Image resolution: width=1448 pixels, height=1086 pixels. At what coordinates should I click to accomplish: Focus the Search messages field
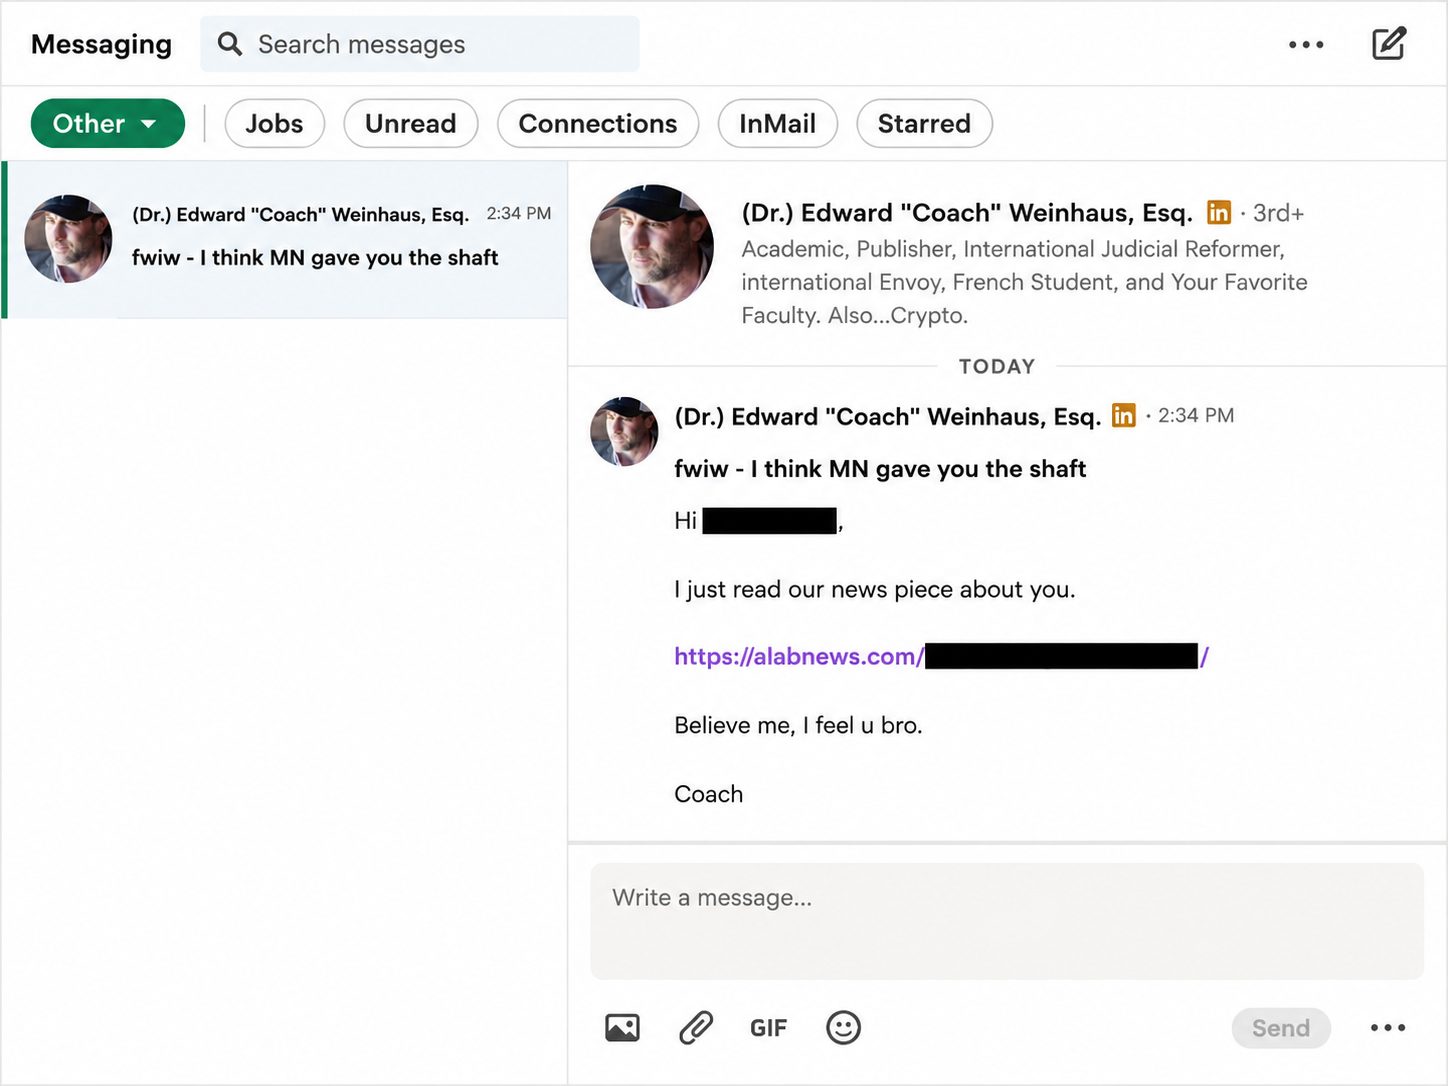pyautogui.click(x=420, y=44)
